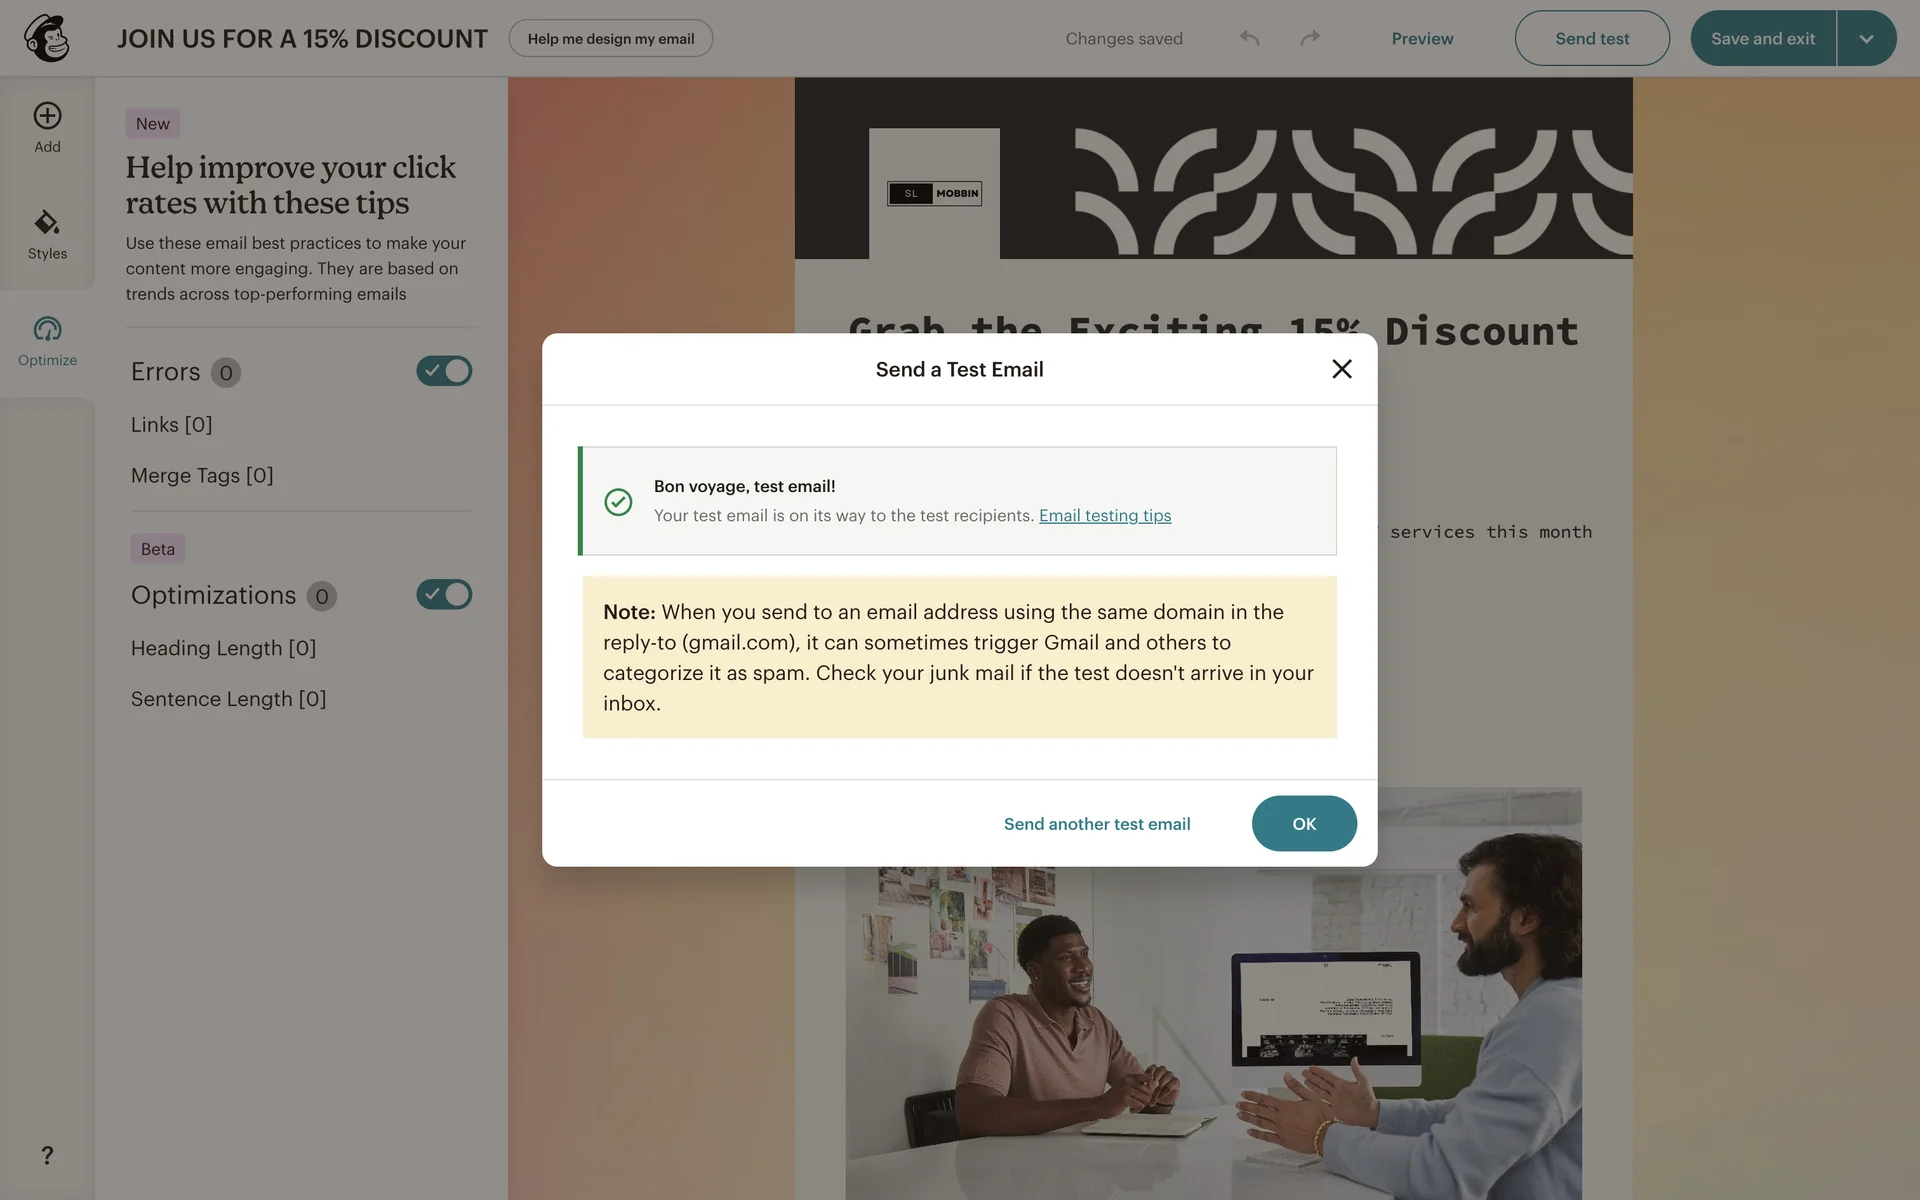Select the Optimize sidebar icon
Image resolution: width=1920 pixels, height=1200 pixels.
tap(47, 342)
